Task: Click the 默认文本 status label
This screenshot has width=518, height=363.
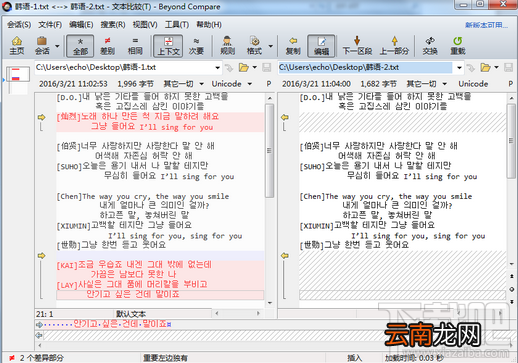Action: click(x=131, y=314)
